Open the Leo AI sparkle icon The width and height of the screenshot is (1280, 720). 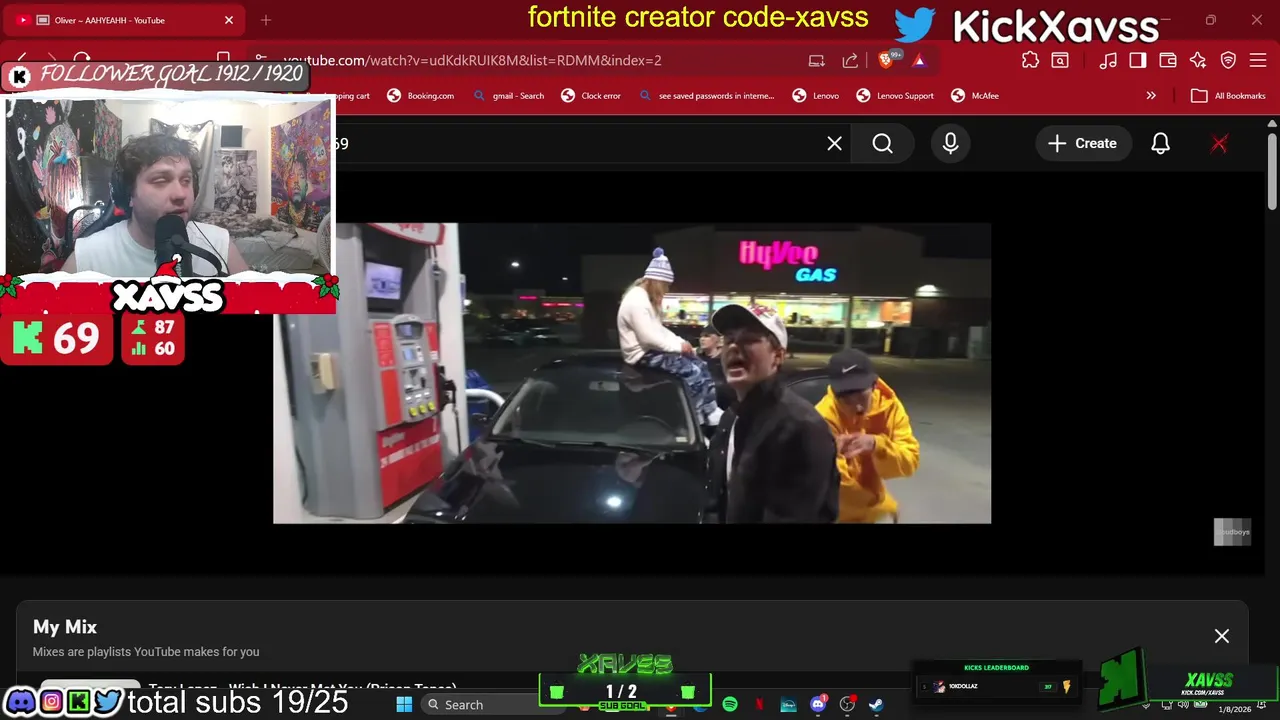point(1198,60)
